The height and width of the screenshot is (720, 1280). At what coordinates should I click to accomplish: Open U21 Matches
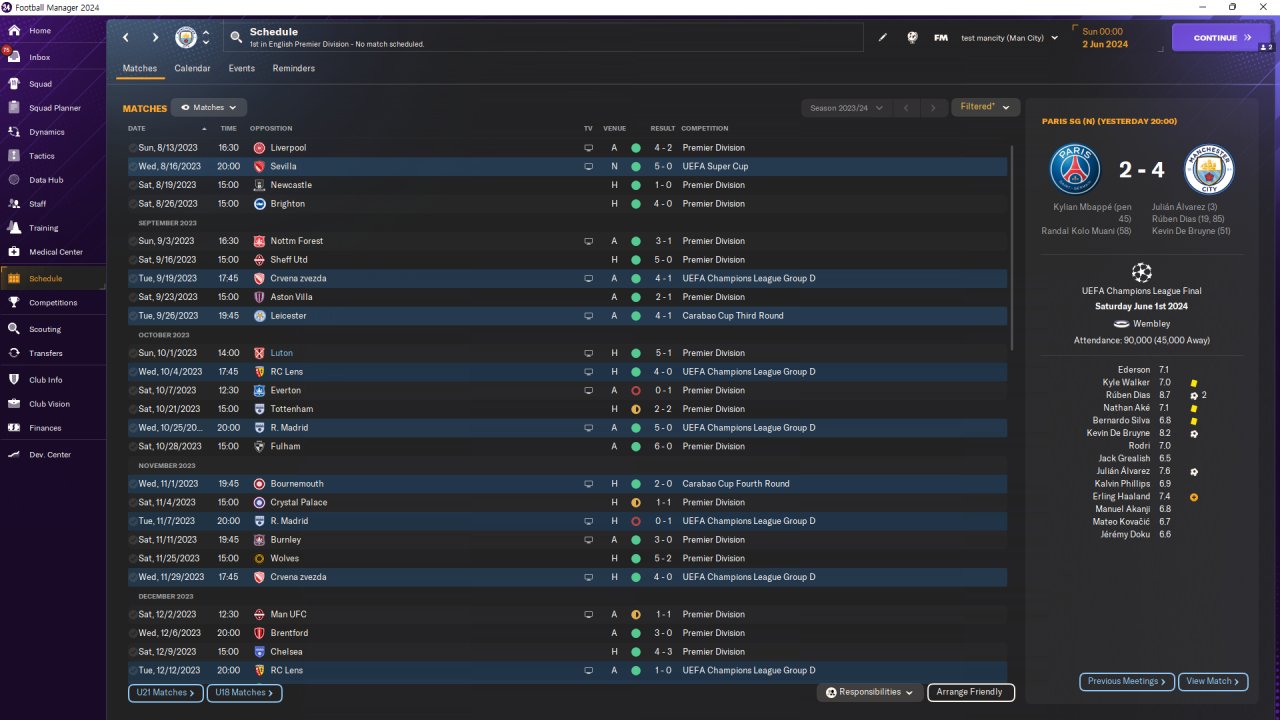(166, 692)
